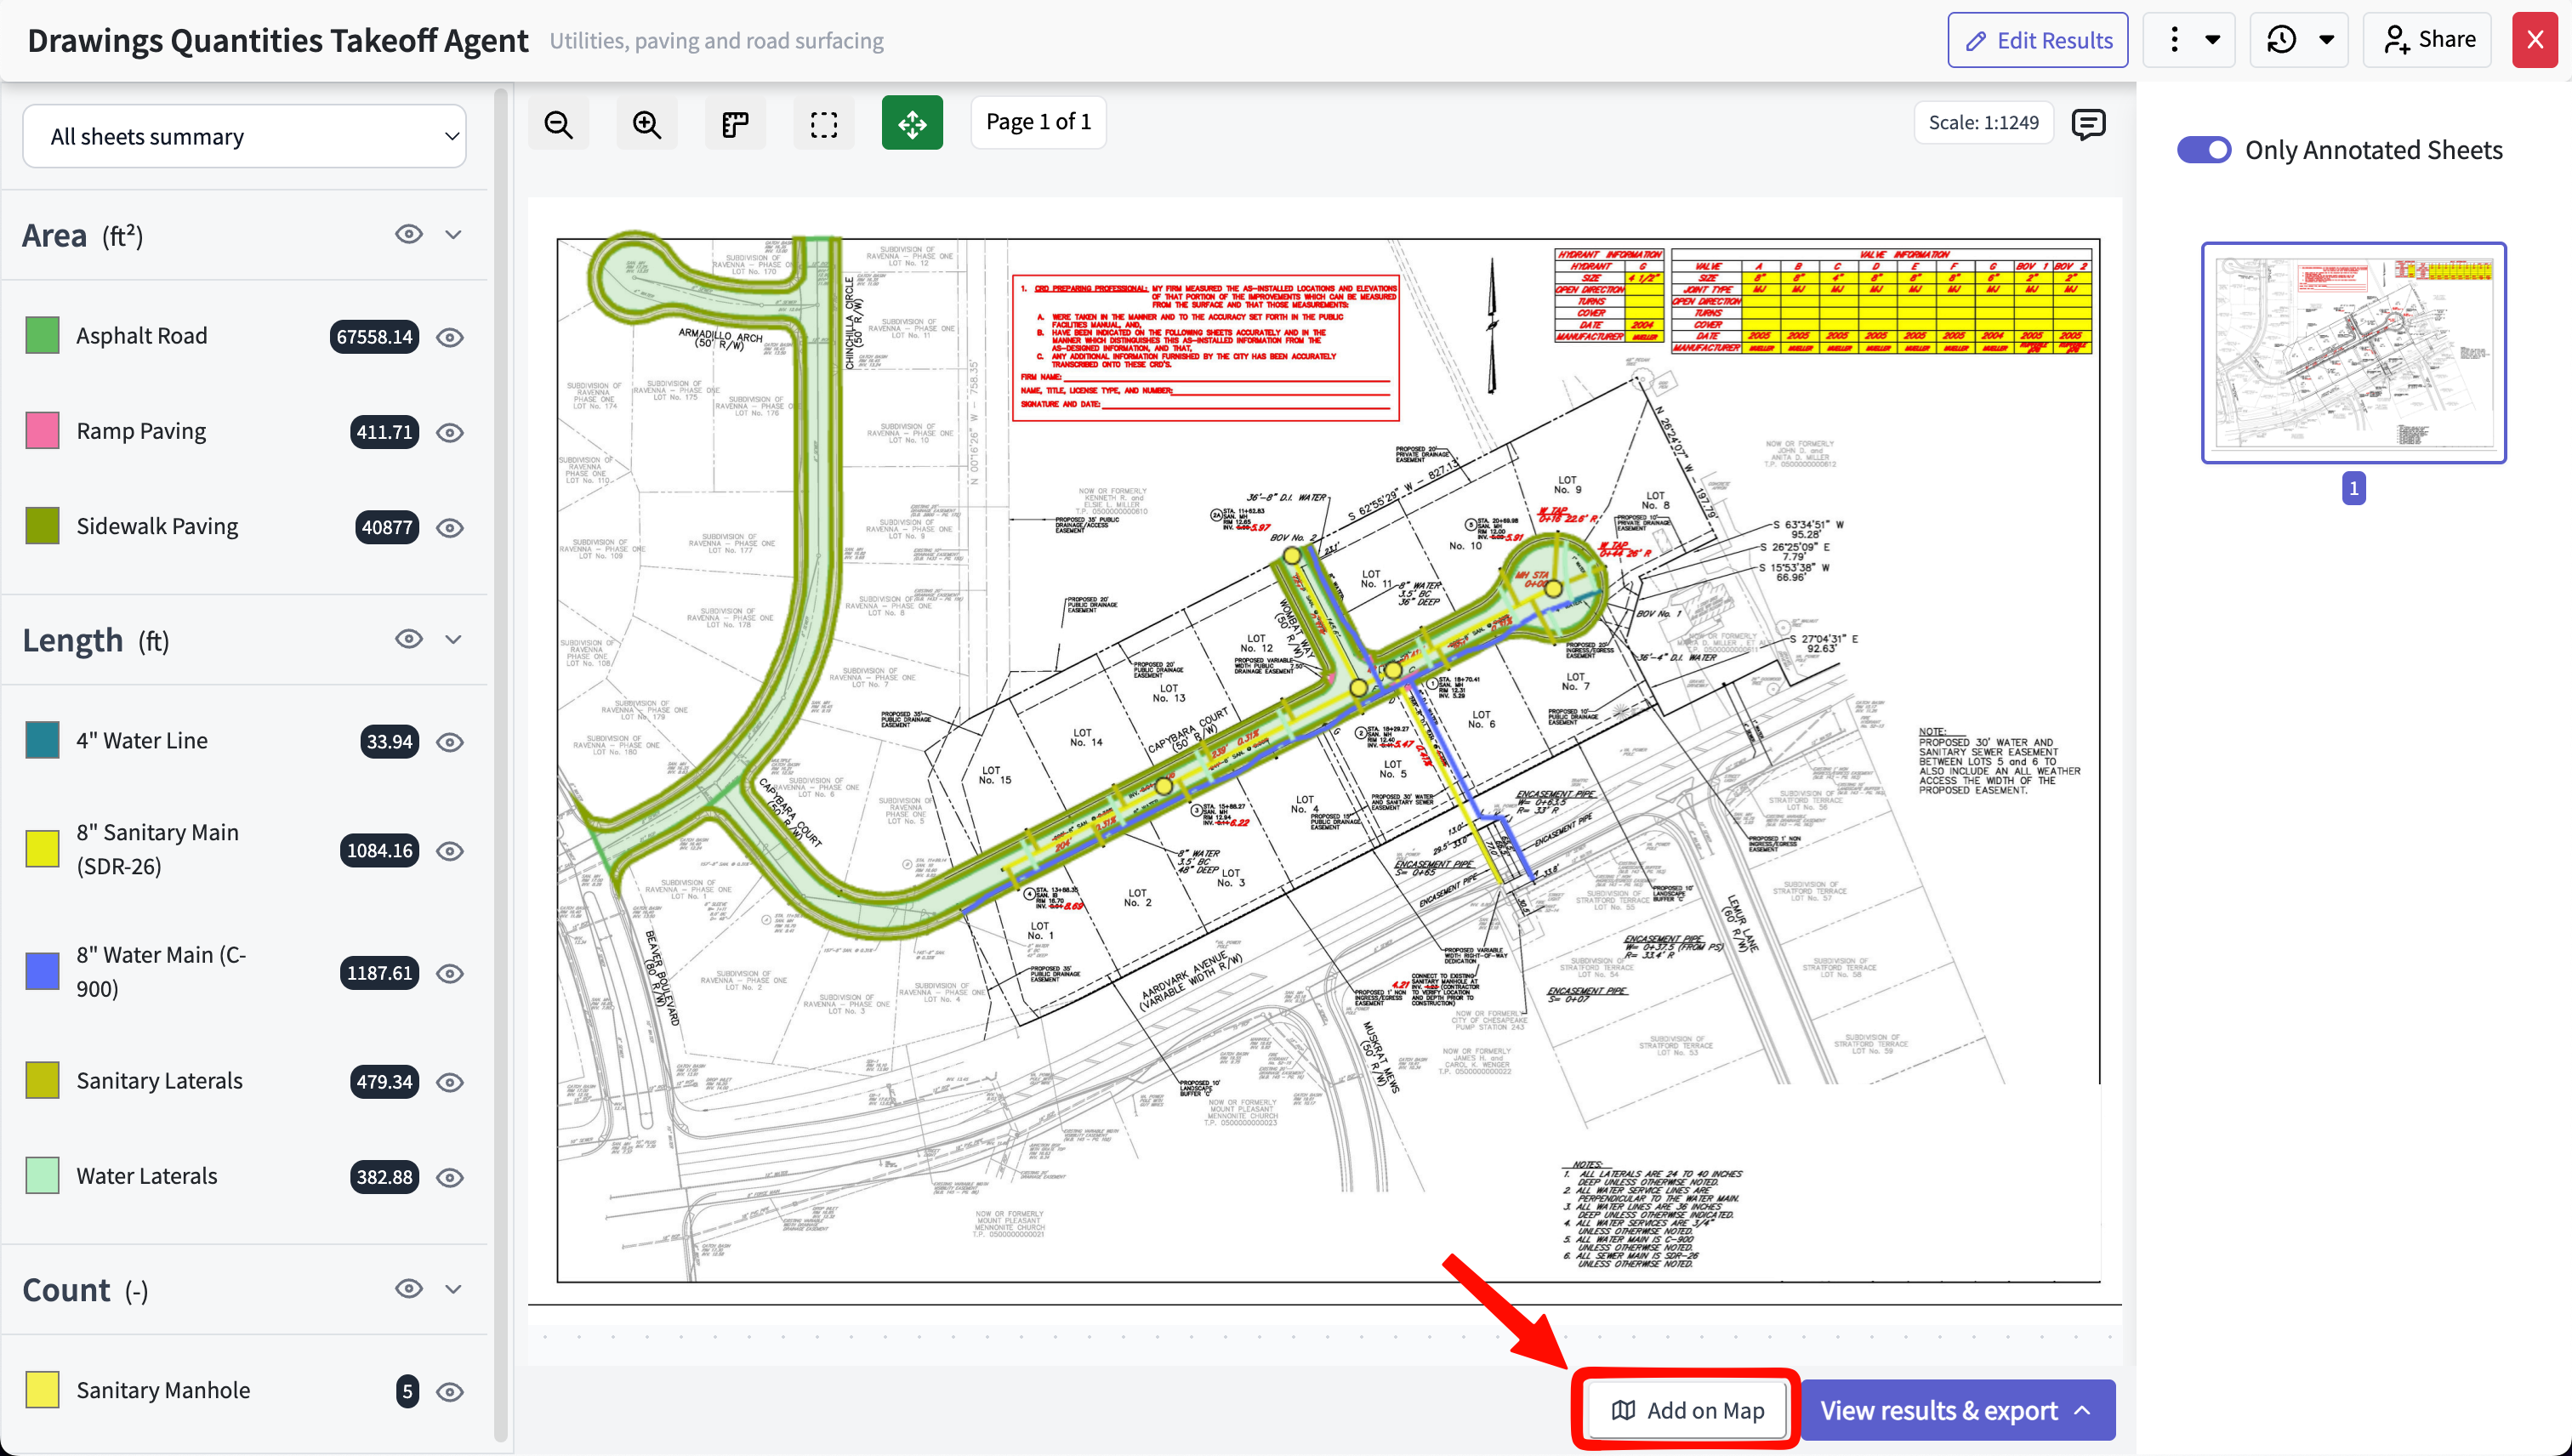This screenshot has height=1456, width=2572.
Task: Click the Sanitary Laterals color swatch
Action: click(42, 1080)
